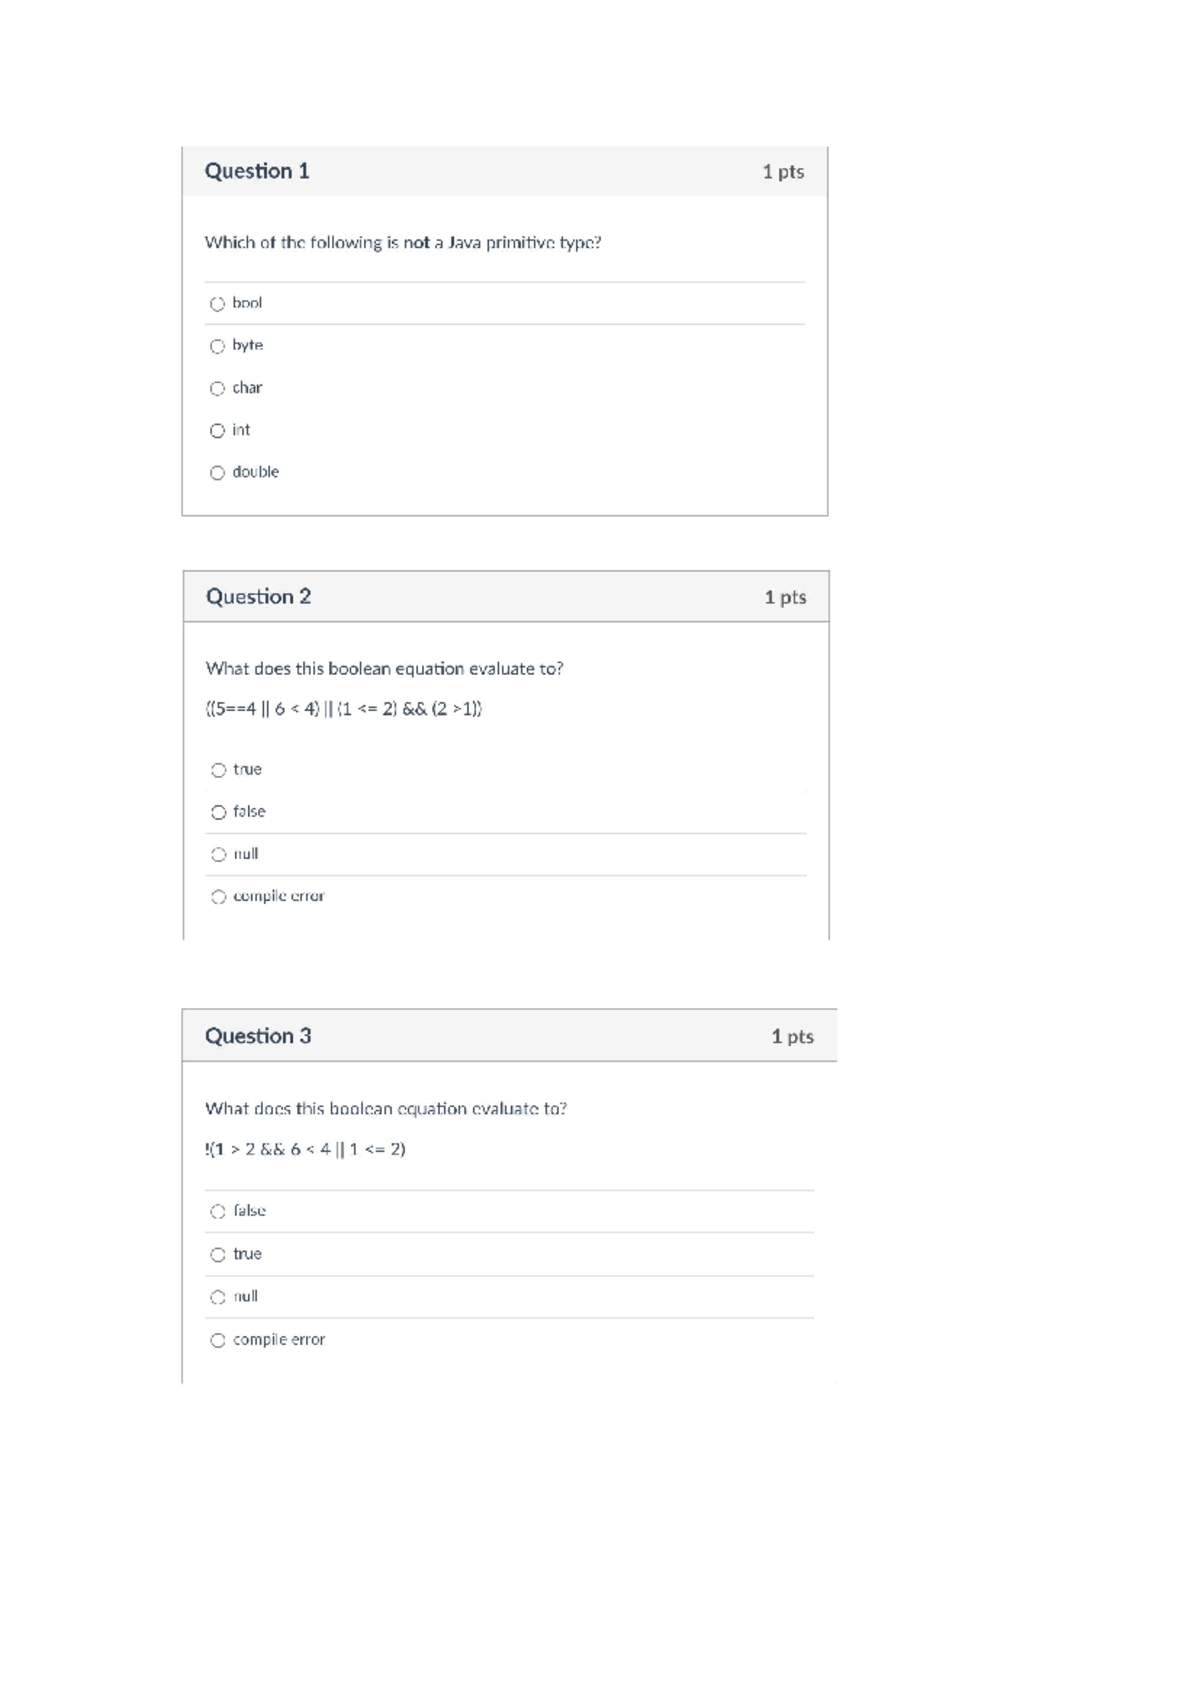Click the Java primitive type question text
1200x1696 pixels.
pyautogui.click(x=402, y=242)
